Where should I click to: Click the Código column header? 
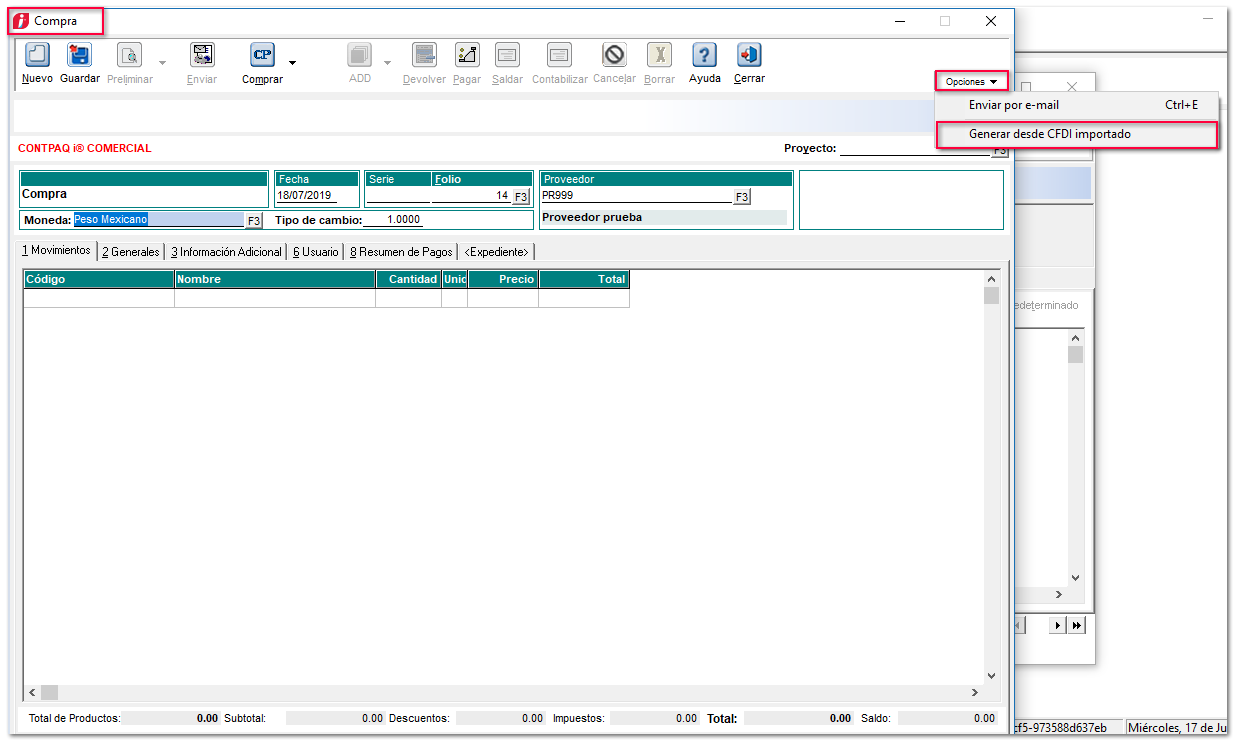coord(99,280)
